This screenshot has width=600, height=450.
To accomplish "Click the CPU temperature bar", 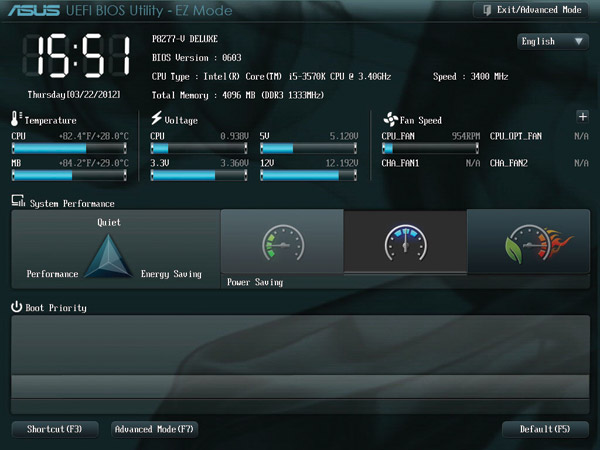I will 69,148.
